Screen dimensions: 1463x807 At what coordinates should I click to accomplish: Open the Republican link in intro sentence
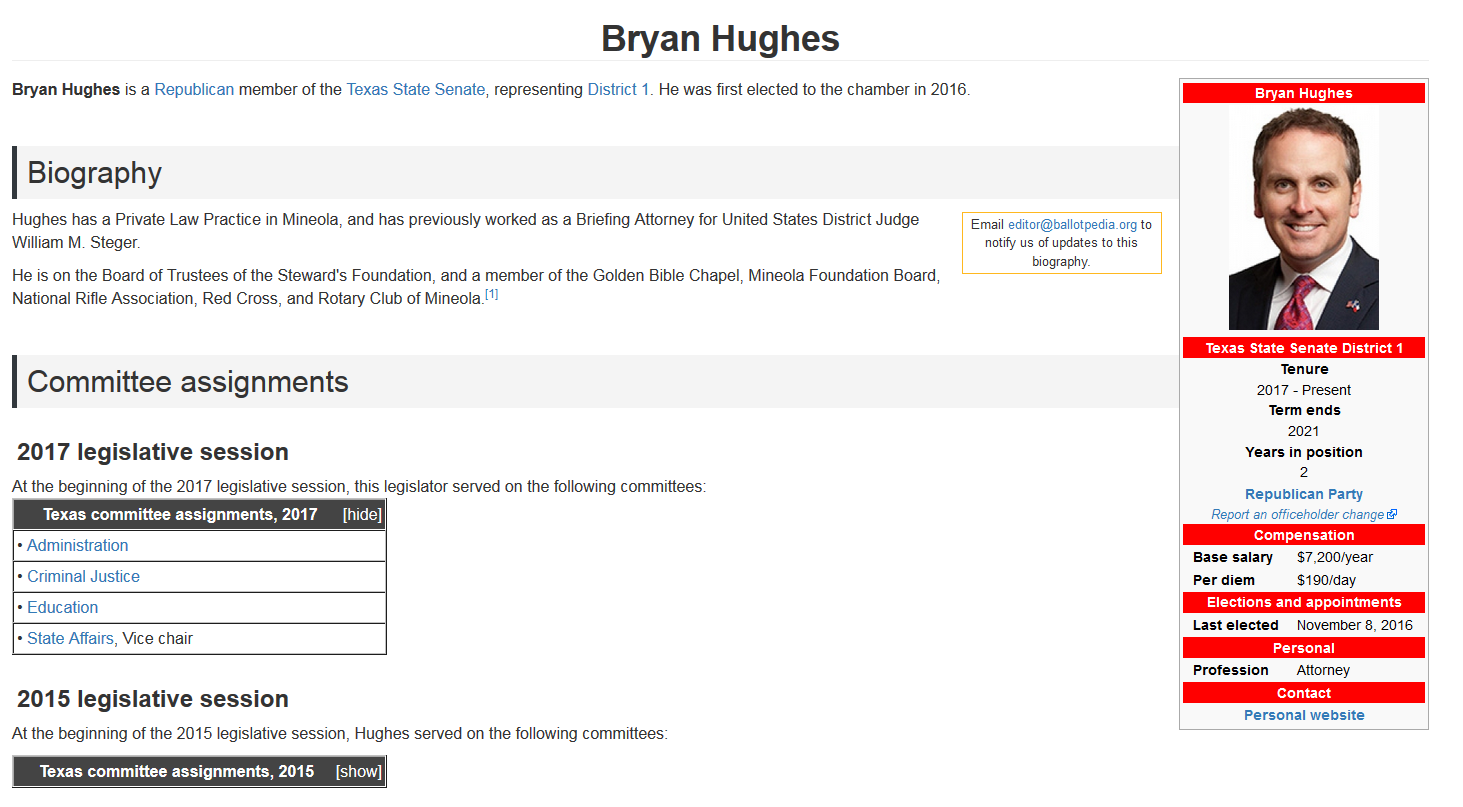[x=194, y=89]
